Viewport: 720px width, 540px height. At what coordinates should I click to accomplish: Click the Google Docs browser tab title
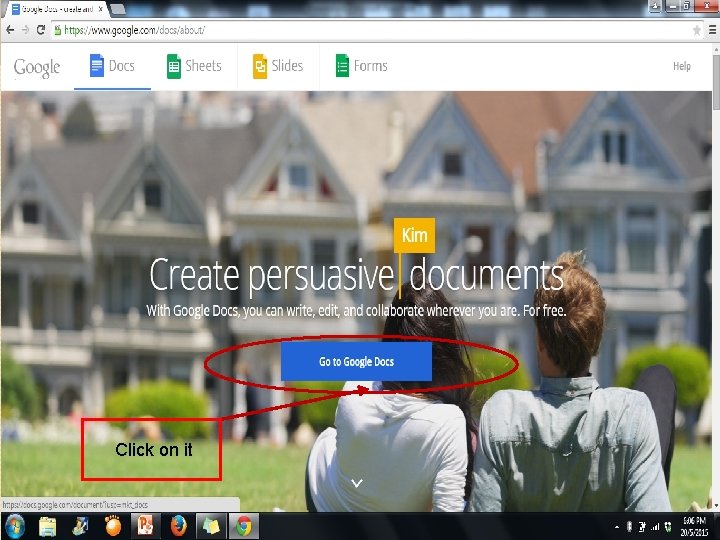tap(57, 9)
